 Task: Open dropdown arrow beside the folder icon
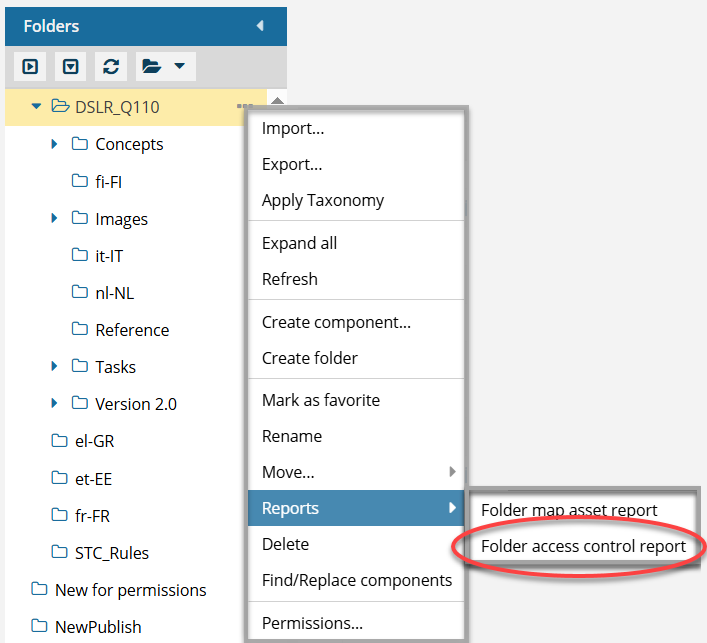point(179,66)
